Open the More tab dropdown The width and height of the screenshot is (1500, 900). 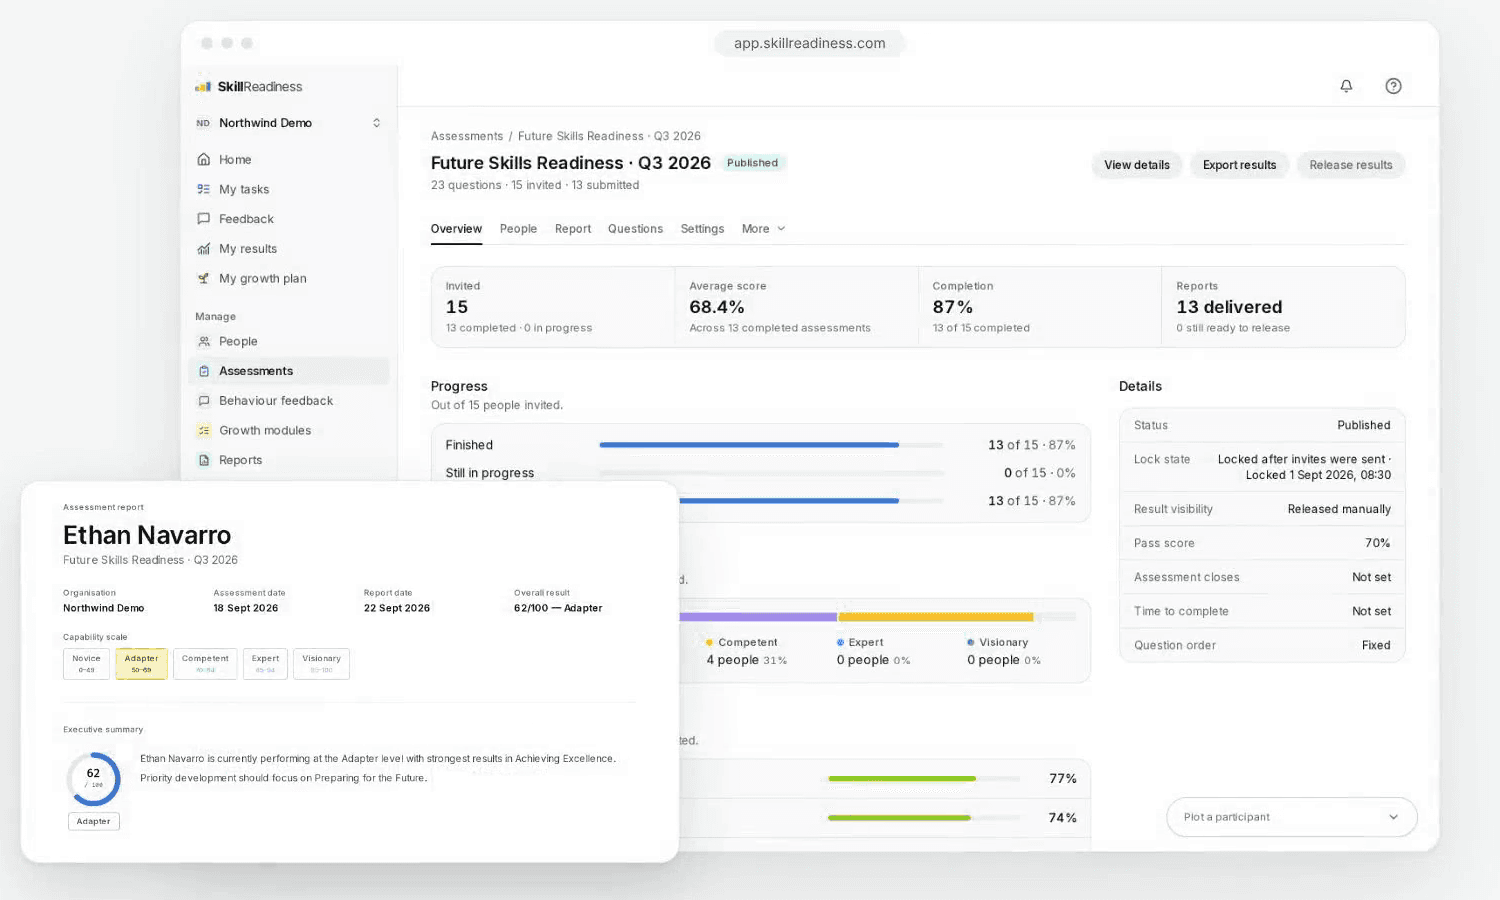(x=764, y=229)
